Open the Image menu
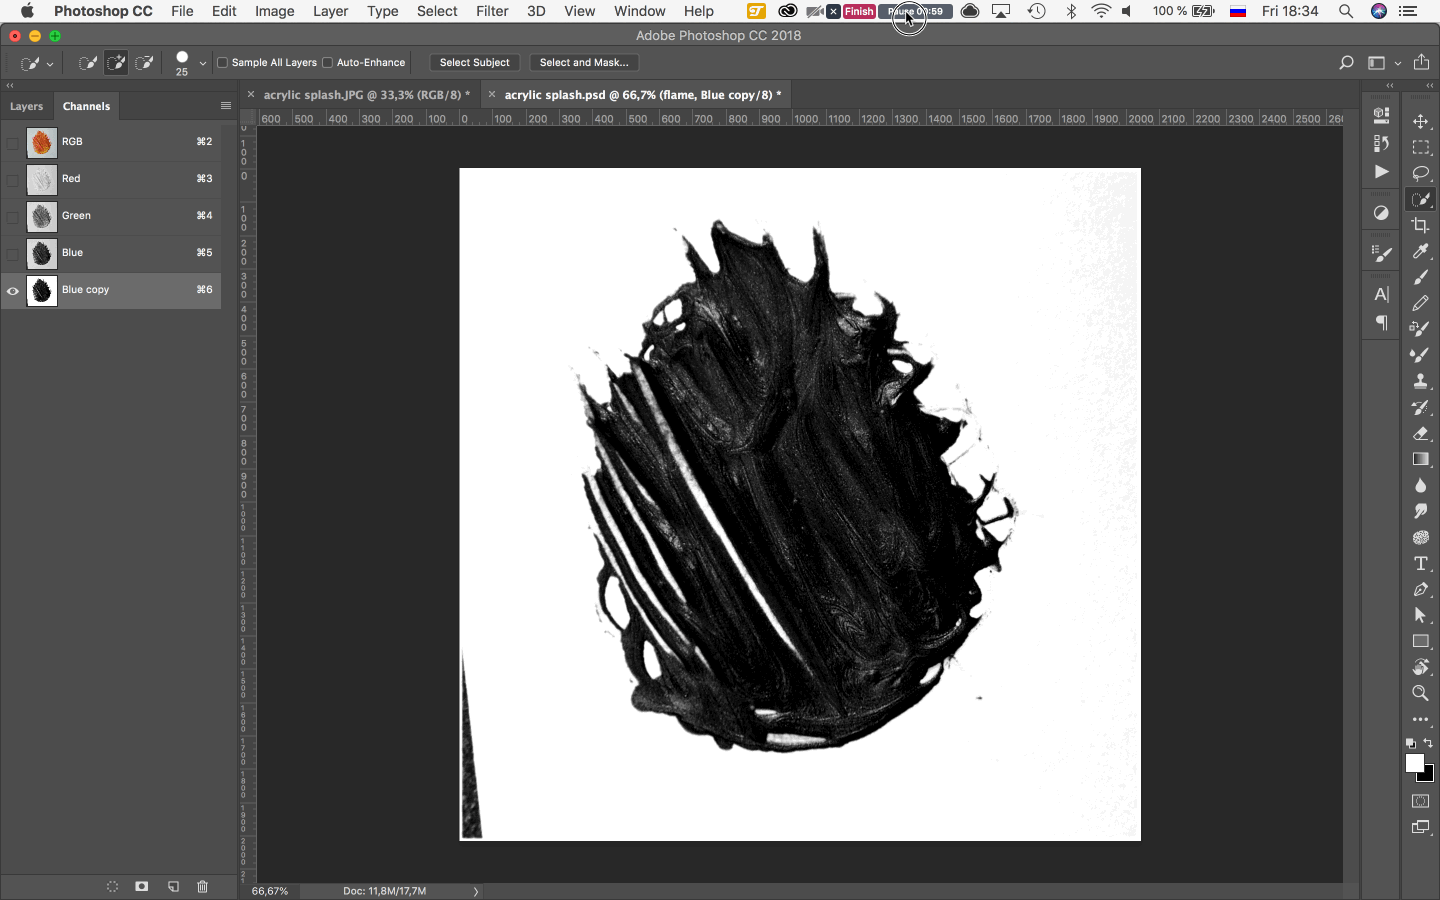This screenshot has height=900, width=1440. pyautogui.click(x=274, y=11)
